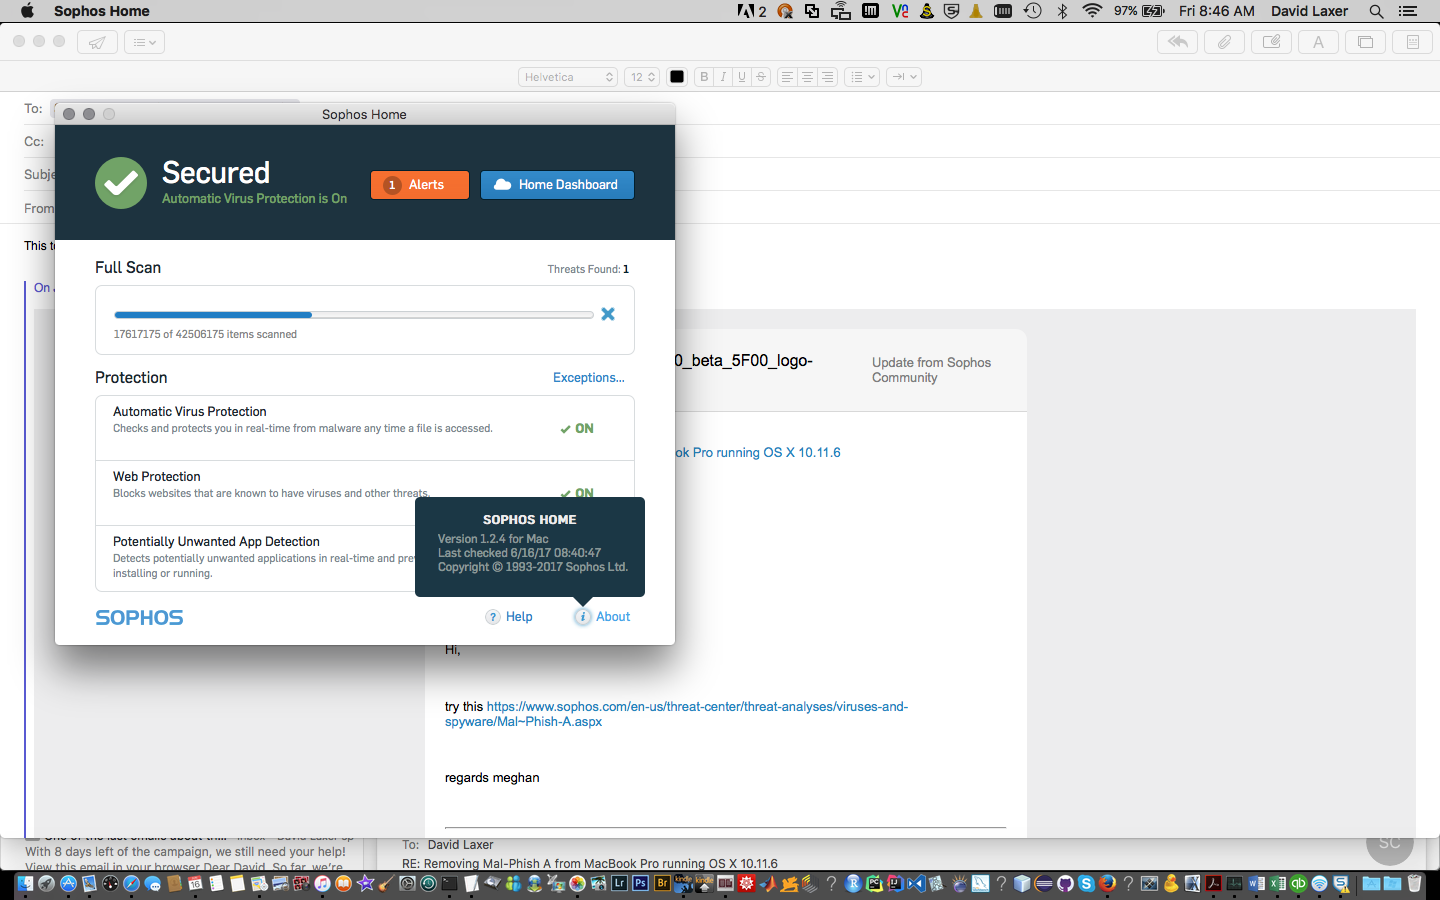Click the Bluetooth menu bar icon
The height and width of the screenshot is (900, 1440).
[1062, 11]
